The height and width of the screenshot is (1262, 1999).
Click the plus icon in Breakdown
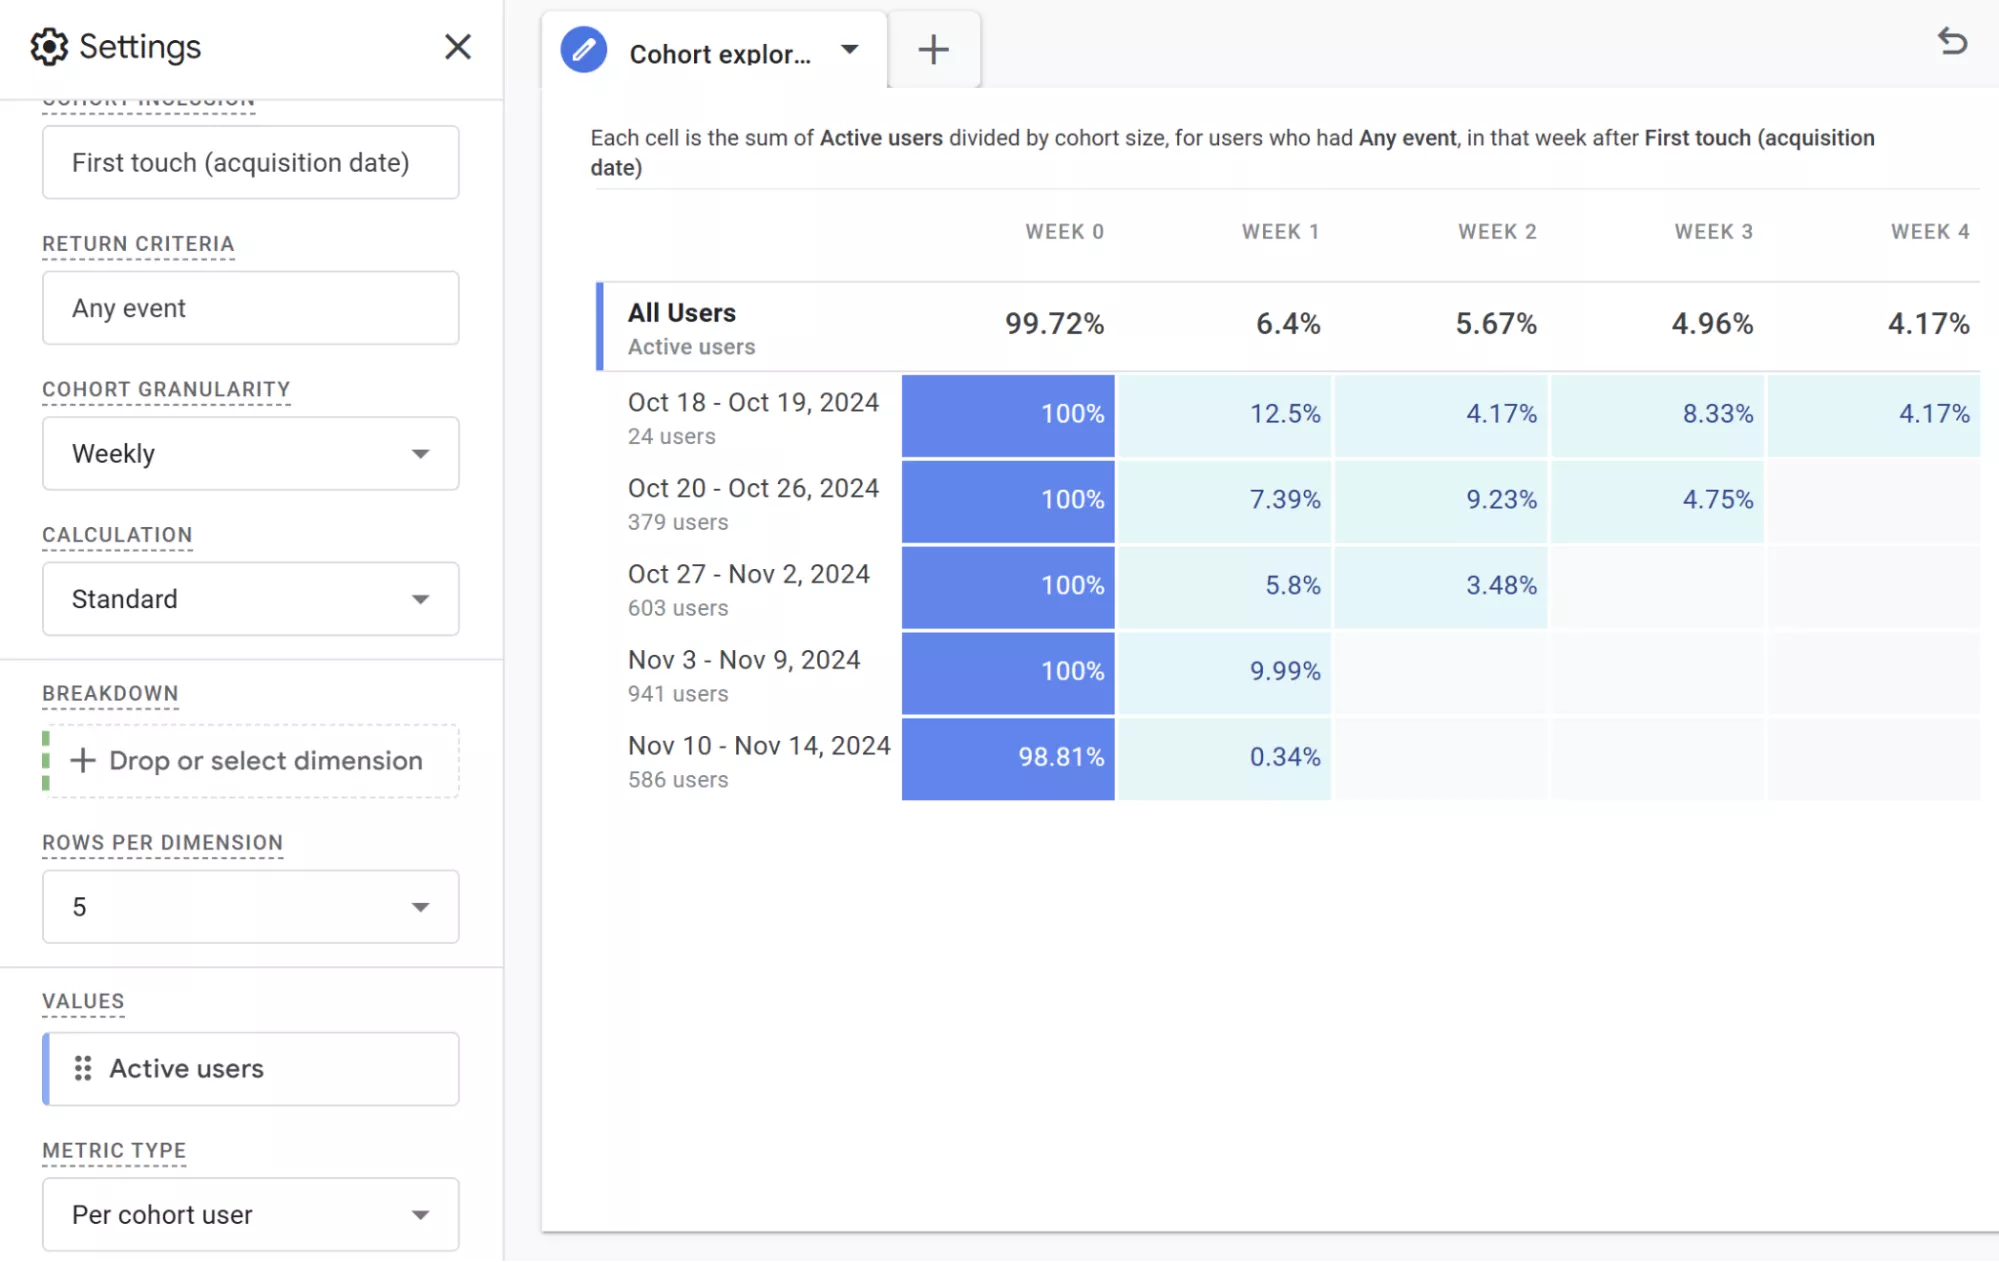83,761
